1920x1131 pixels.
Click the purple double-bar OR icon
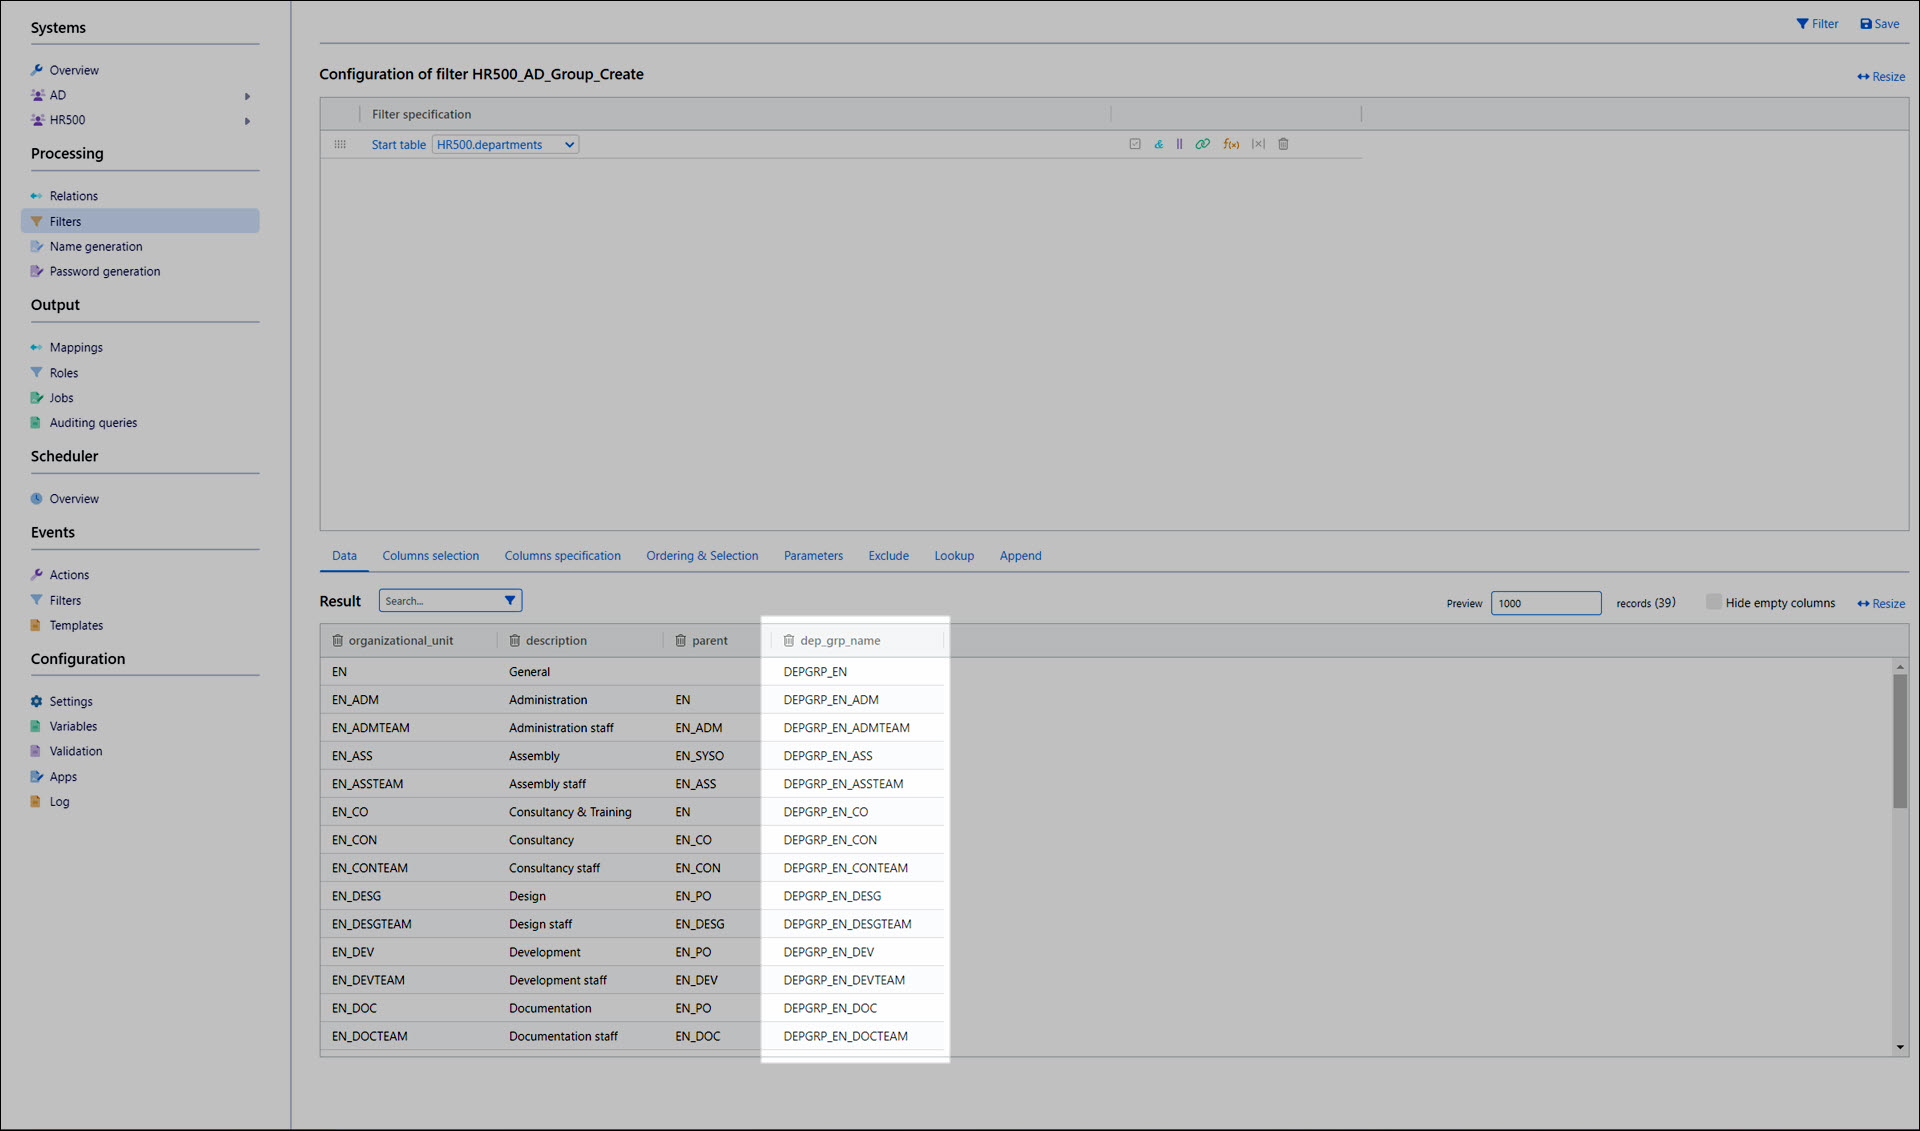tap(1180, 144)
